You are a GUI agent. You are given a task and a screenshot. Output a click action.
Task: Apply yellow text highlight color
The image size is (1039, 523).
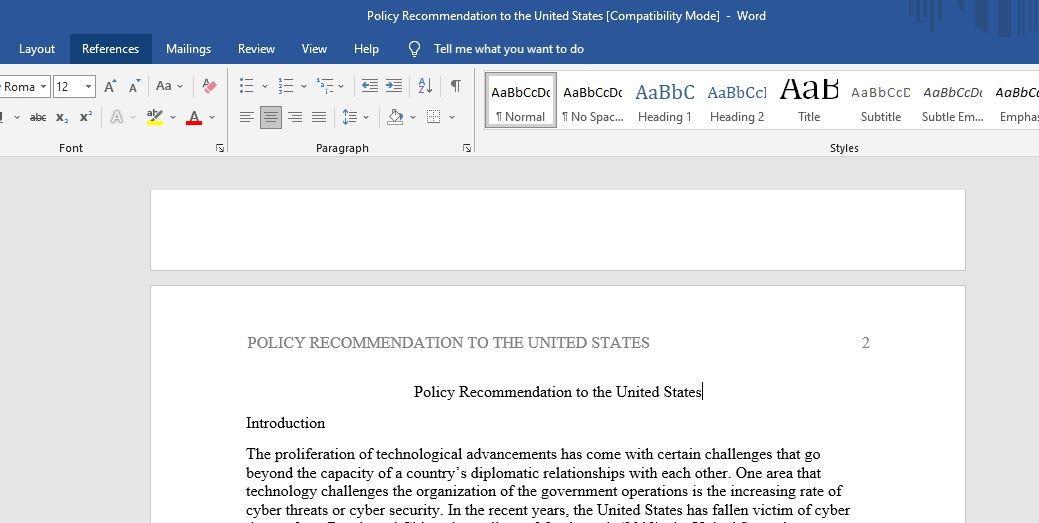[155, 117]
